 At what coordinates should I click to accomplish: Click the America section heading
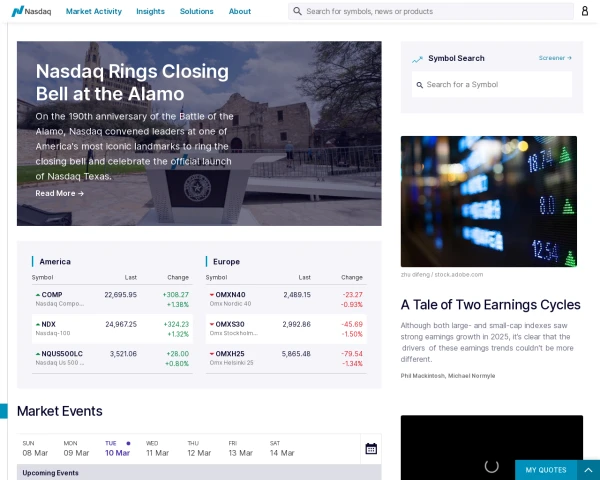click(55, 261)
